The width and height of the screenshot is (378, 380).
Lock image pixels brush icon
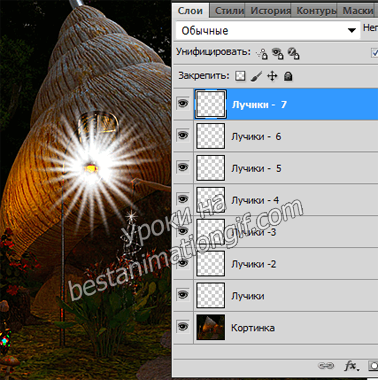click(x=256, y=76)
